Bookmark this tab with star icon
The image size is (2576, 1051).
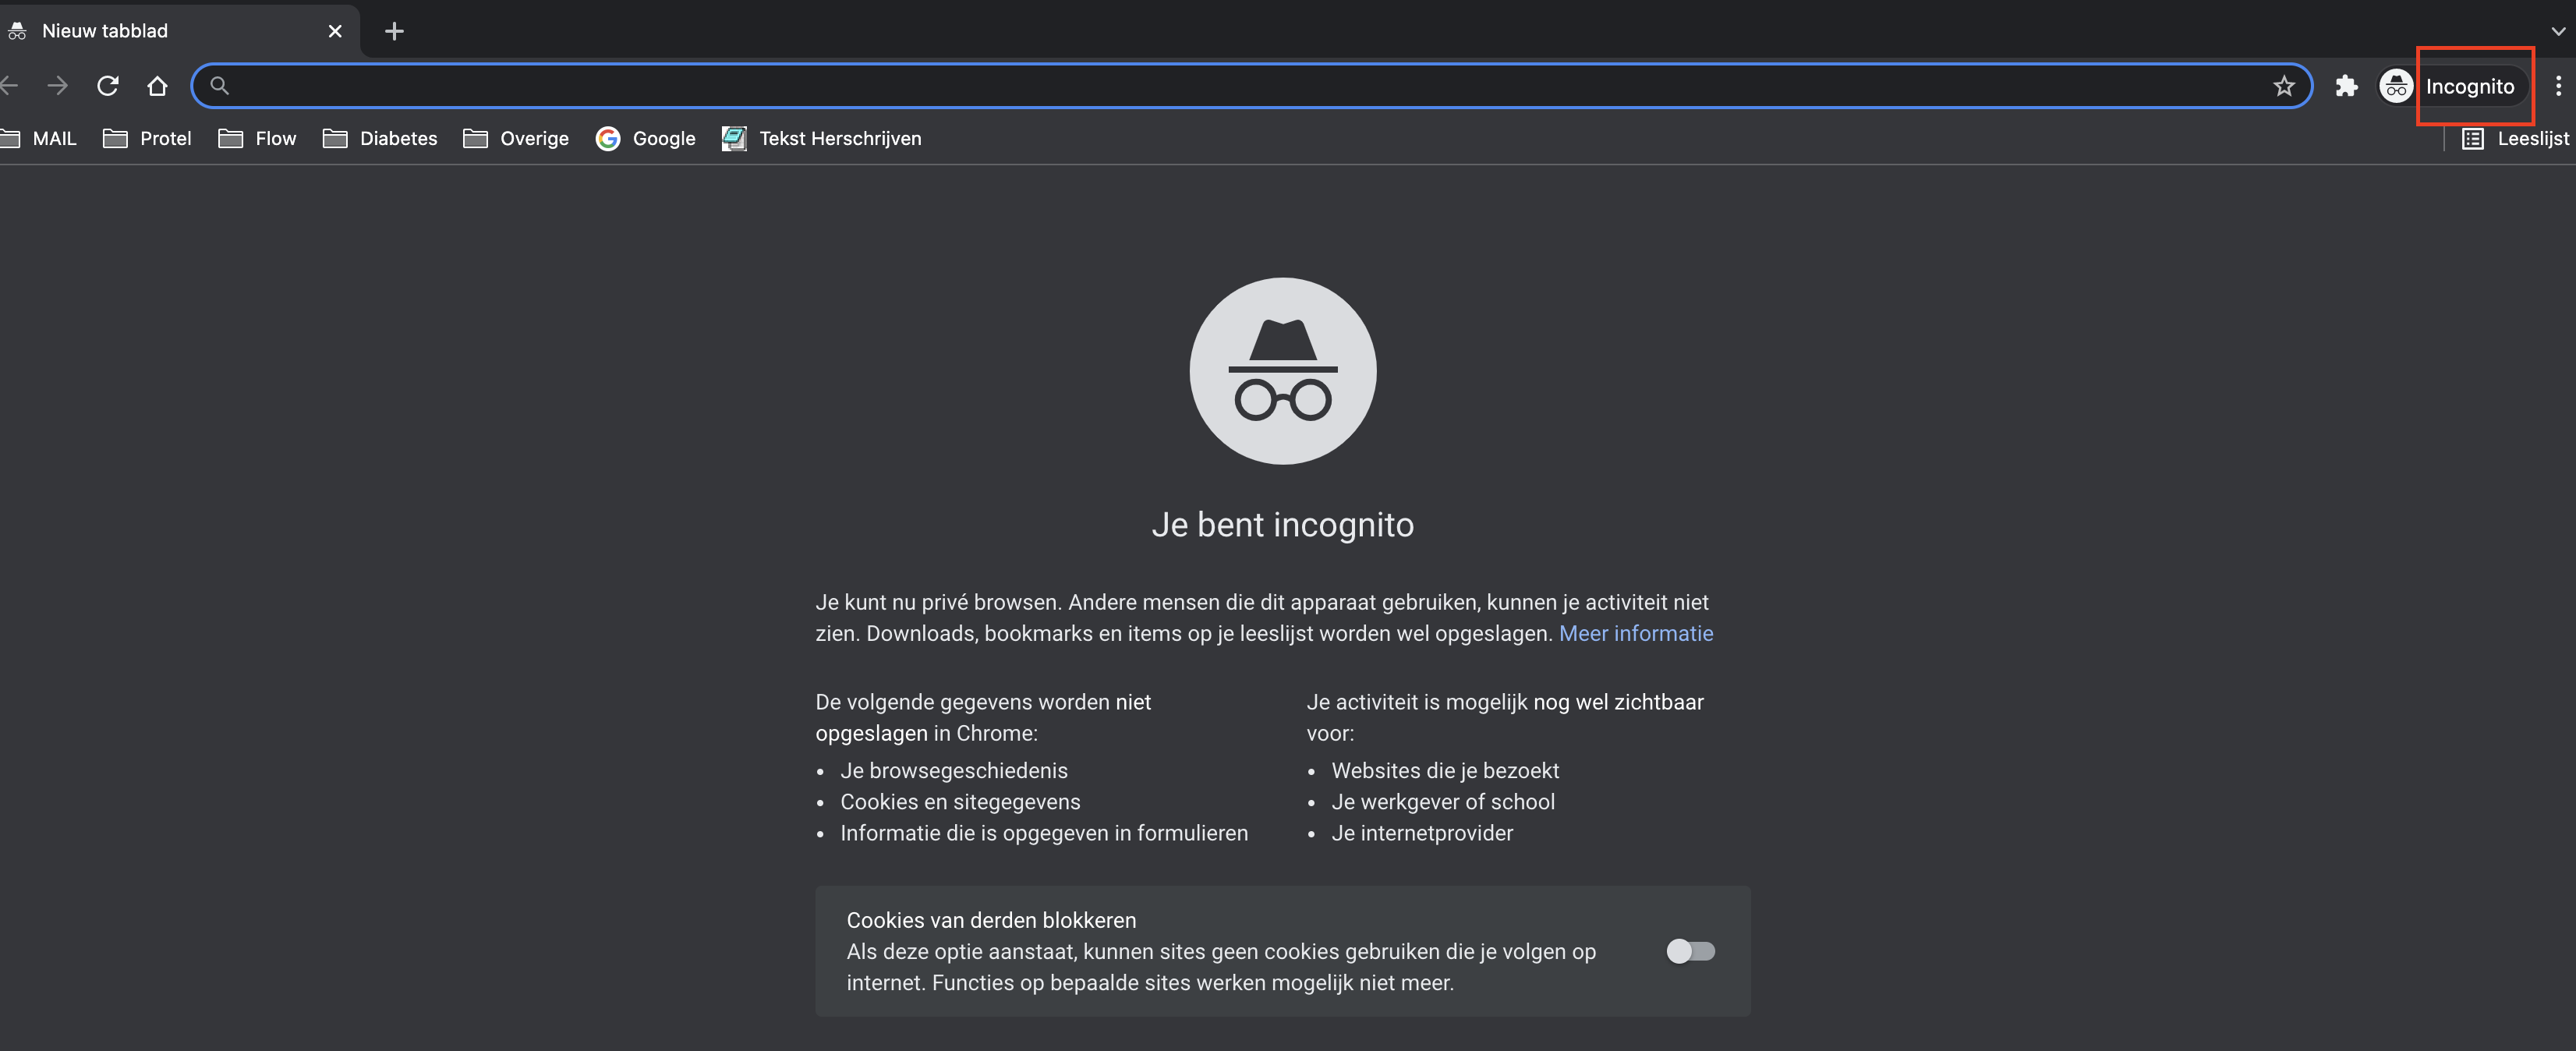(x=2284, y=86)
